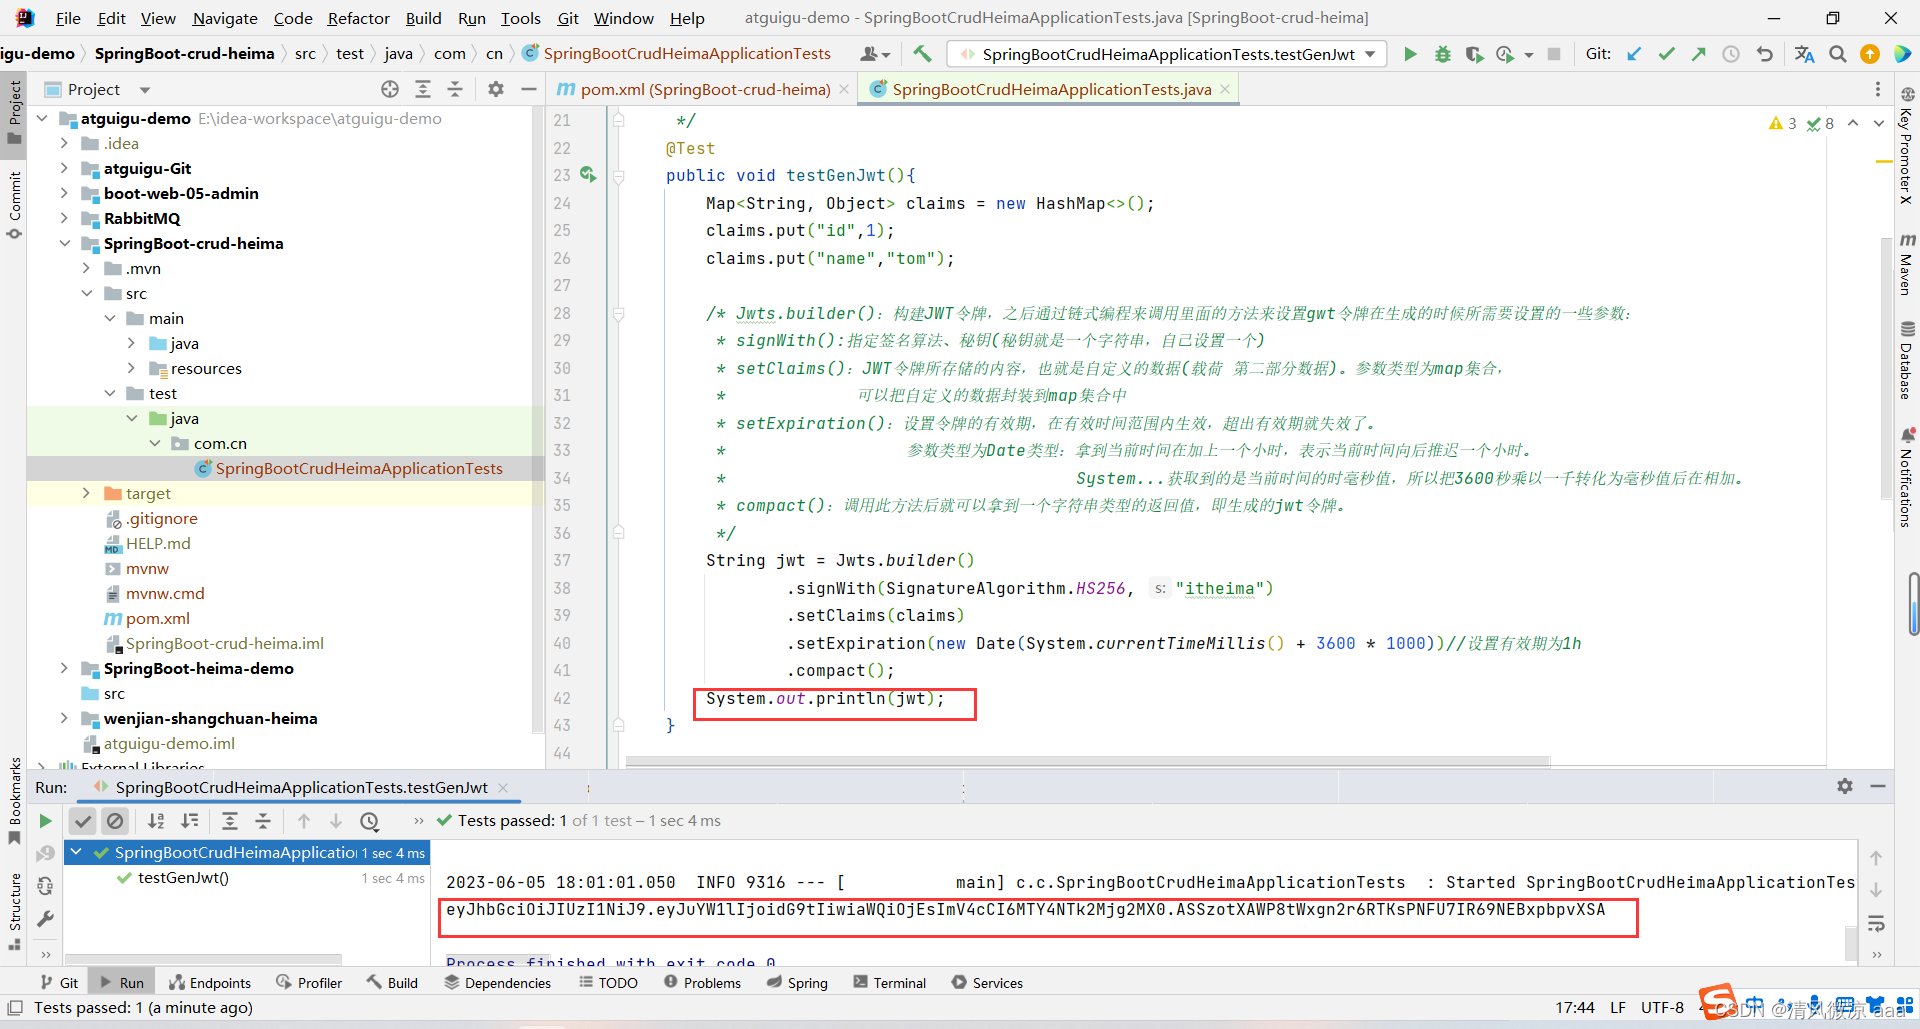
Task: Rollback changes with the undo icon
Action: (x=1764, y=54)
